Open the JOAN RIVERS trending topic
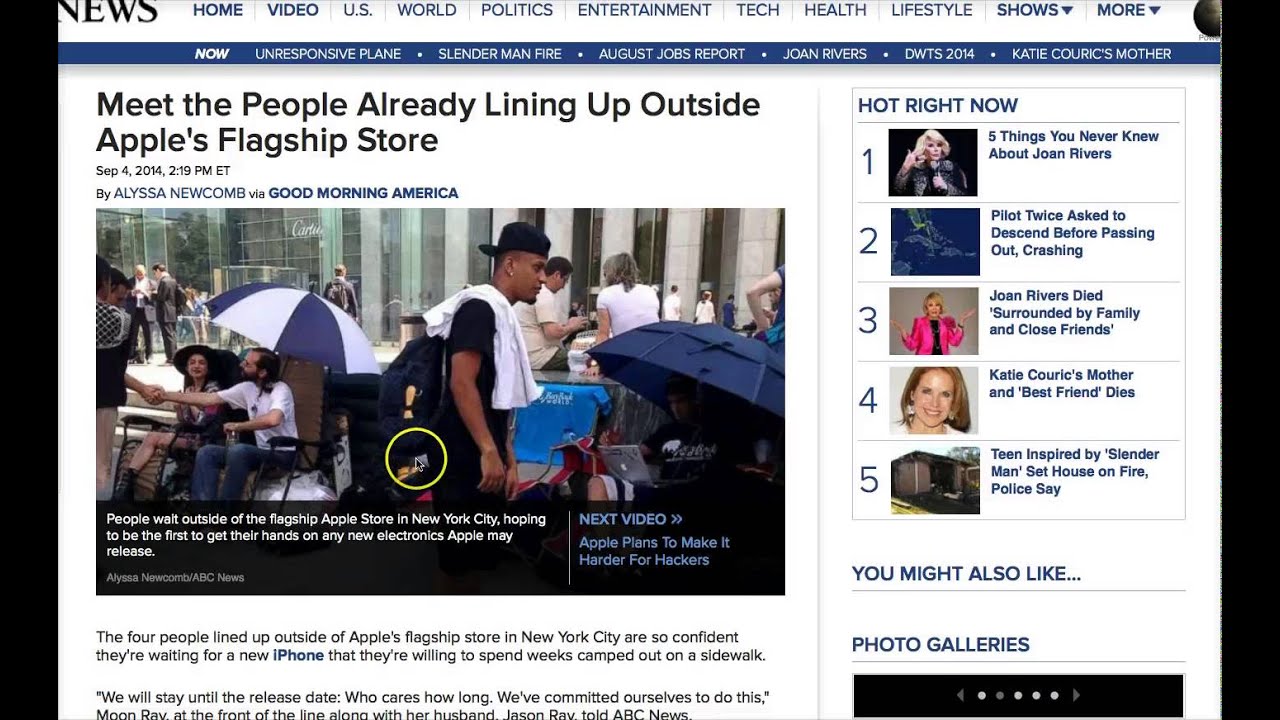This screenshot has height=720, width=1280. pyautogui.click(x=825, y=54)
